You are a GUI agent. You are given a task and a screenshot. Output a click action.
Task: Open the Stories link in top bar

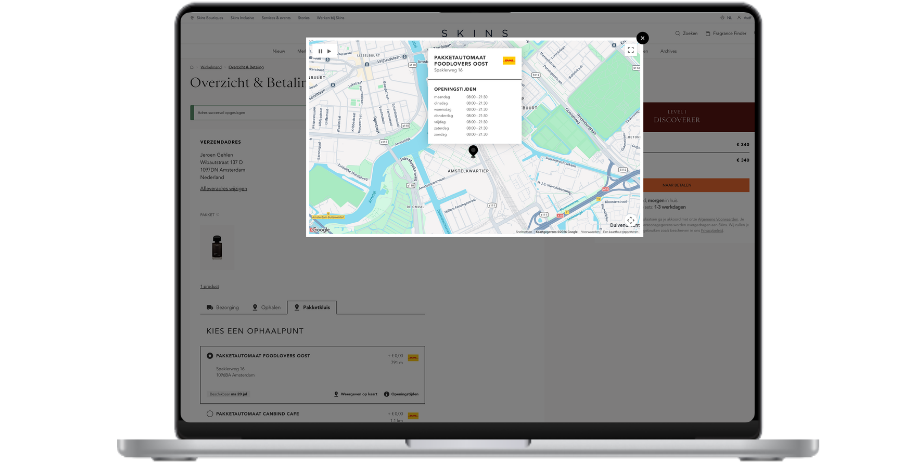tap(304, 18)
